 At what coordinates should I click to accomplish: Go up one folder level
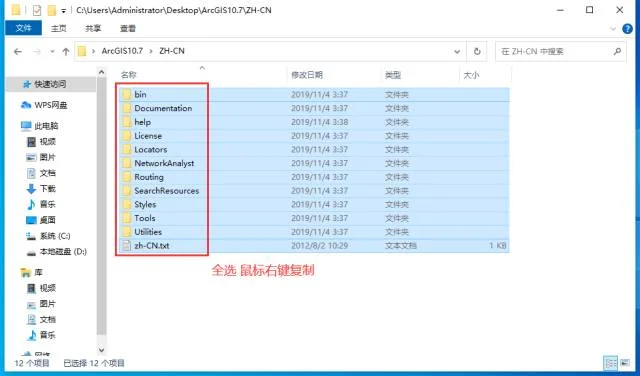(x=66, y=51)
